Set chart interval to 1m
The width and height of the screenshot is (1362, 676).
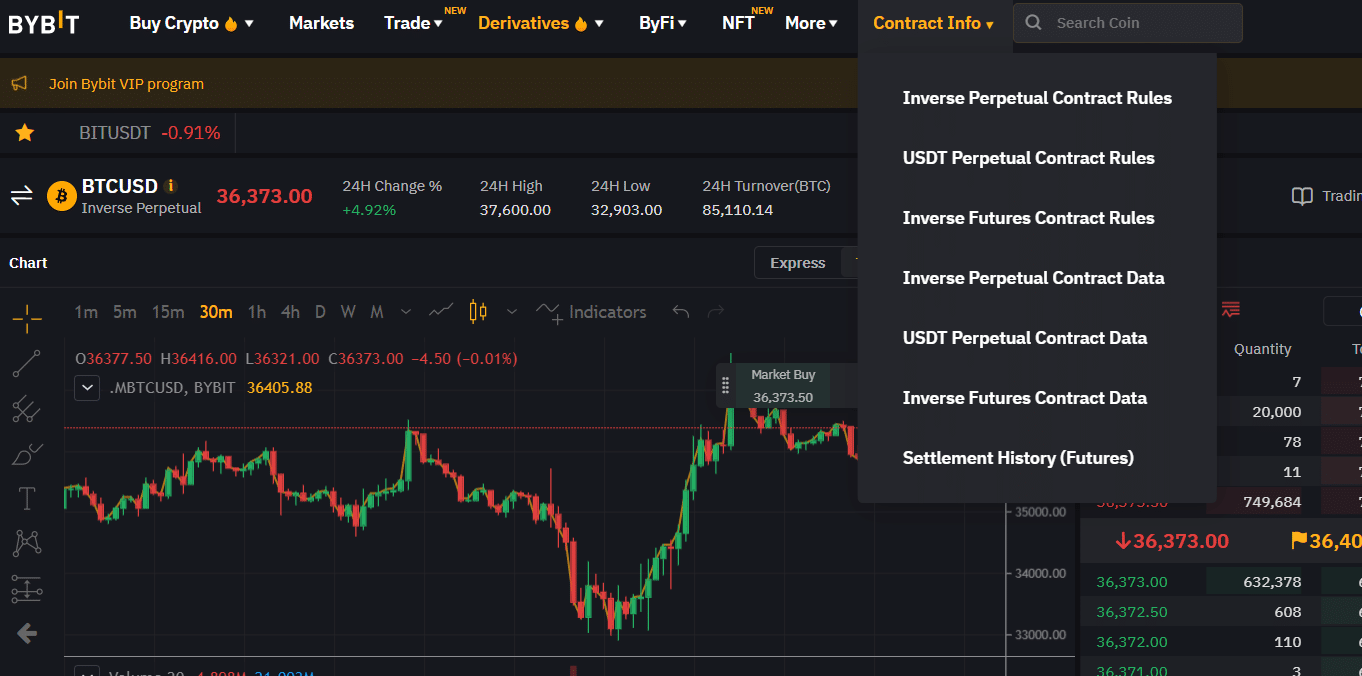pos(86,312)
